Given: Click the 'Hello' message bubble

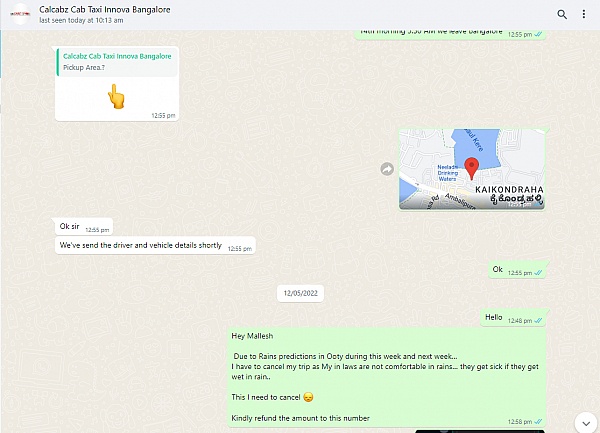Looking at the screenshot, I should click(513, 317).
